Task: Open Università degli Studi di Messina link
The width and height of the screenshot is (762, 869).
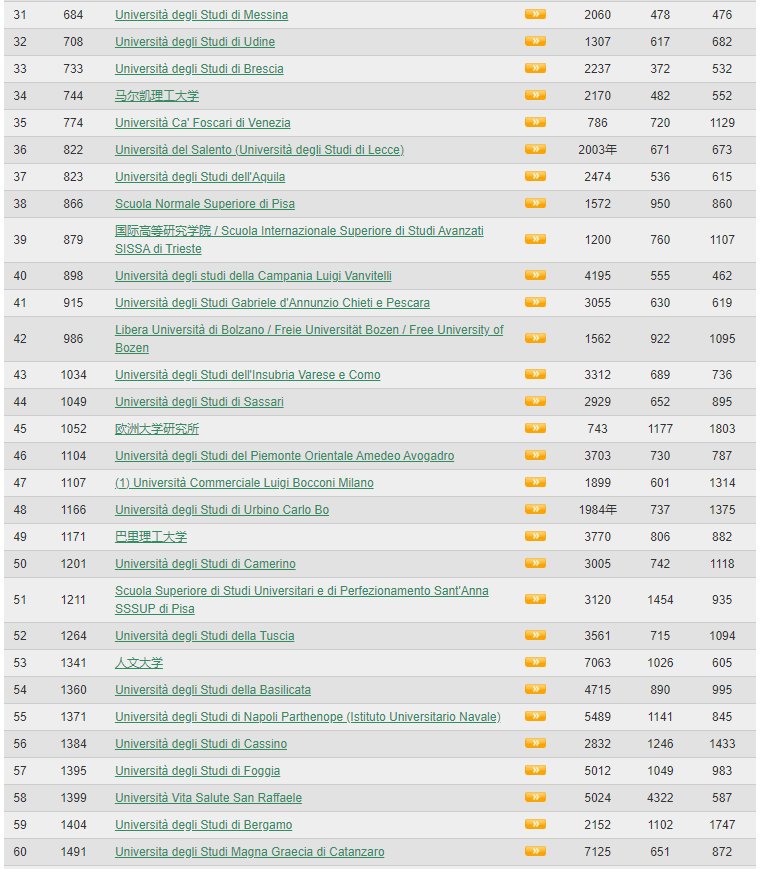Action: (x=201, y=15)
